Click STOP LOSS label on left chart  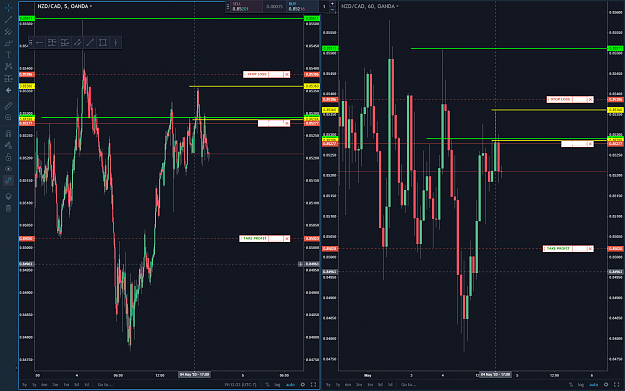256,74
